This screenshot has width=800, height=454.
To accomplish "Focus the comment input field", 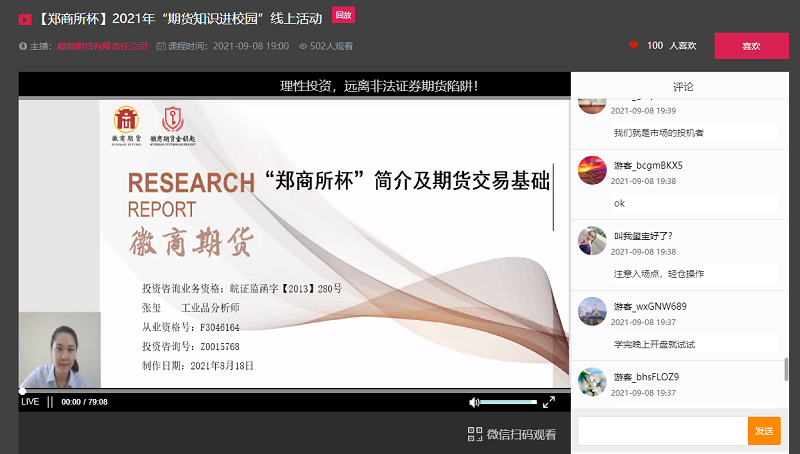I will [x=663, y=431].
